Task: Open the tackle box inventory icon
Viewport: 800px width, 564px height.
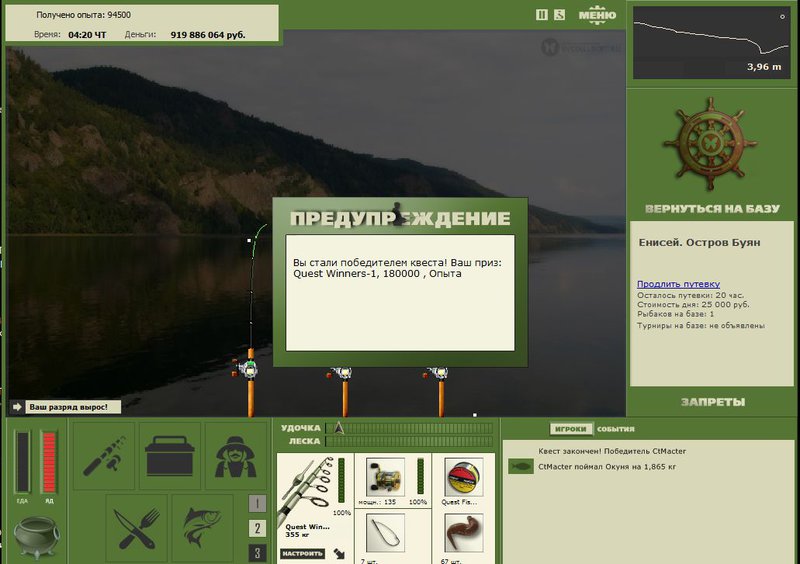Action: coord(170,456)
